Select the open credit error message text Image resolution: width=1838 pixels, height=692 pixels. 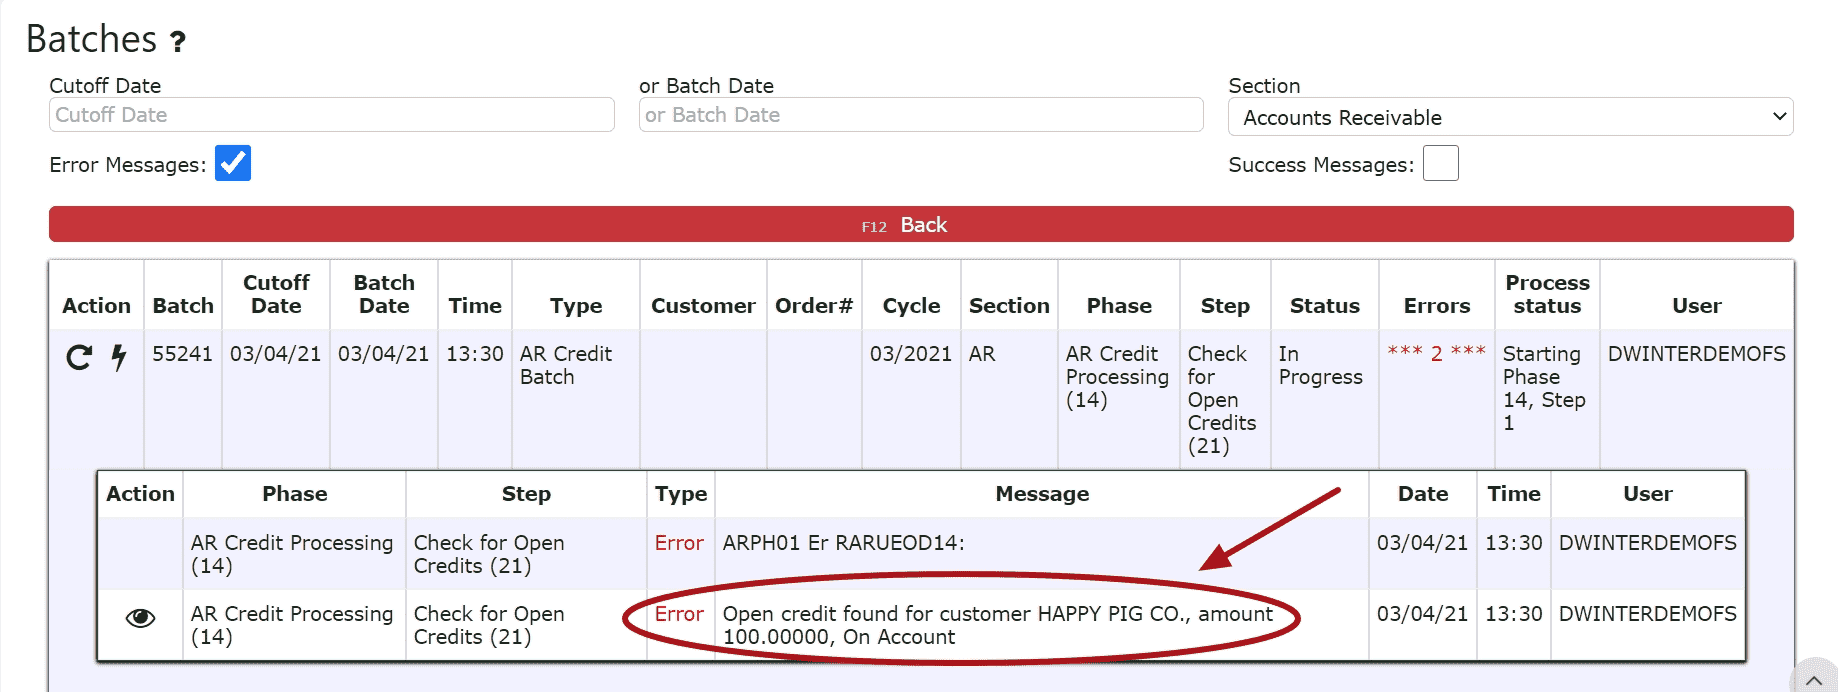coord(997,625)
